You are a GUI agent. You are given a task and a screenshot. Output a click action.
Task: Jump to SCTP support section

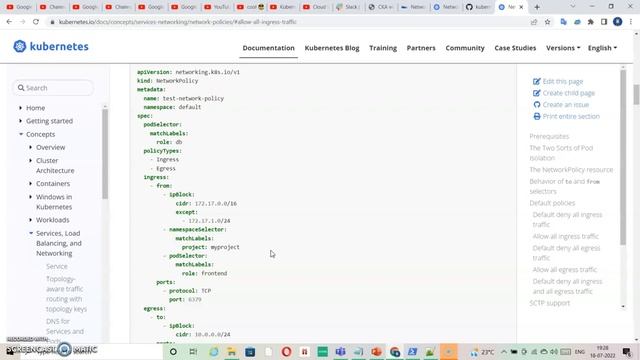549,303
